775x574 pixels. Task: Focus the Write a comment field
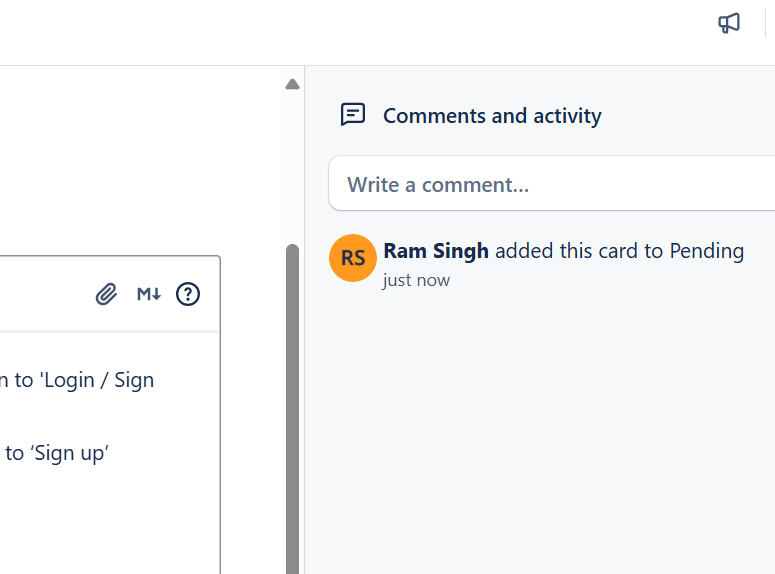pyautogui.click(x=550, y=184)
